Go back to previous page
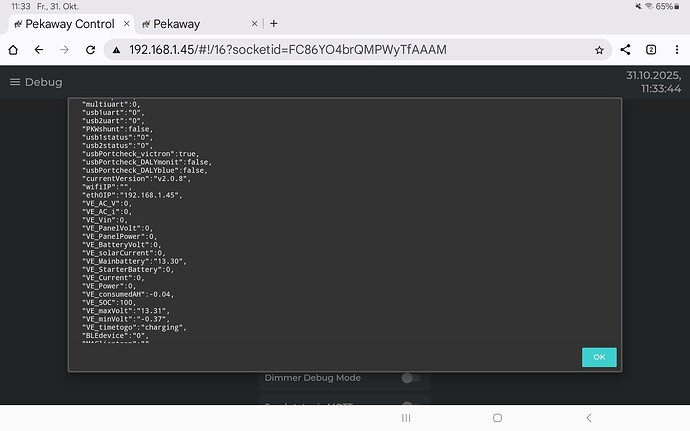 point(39,50)
